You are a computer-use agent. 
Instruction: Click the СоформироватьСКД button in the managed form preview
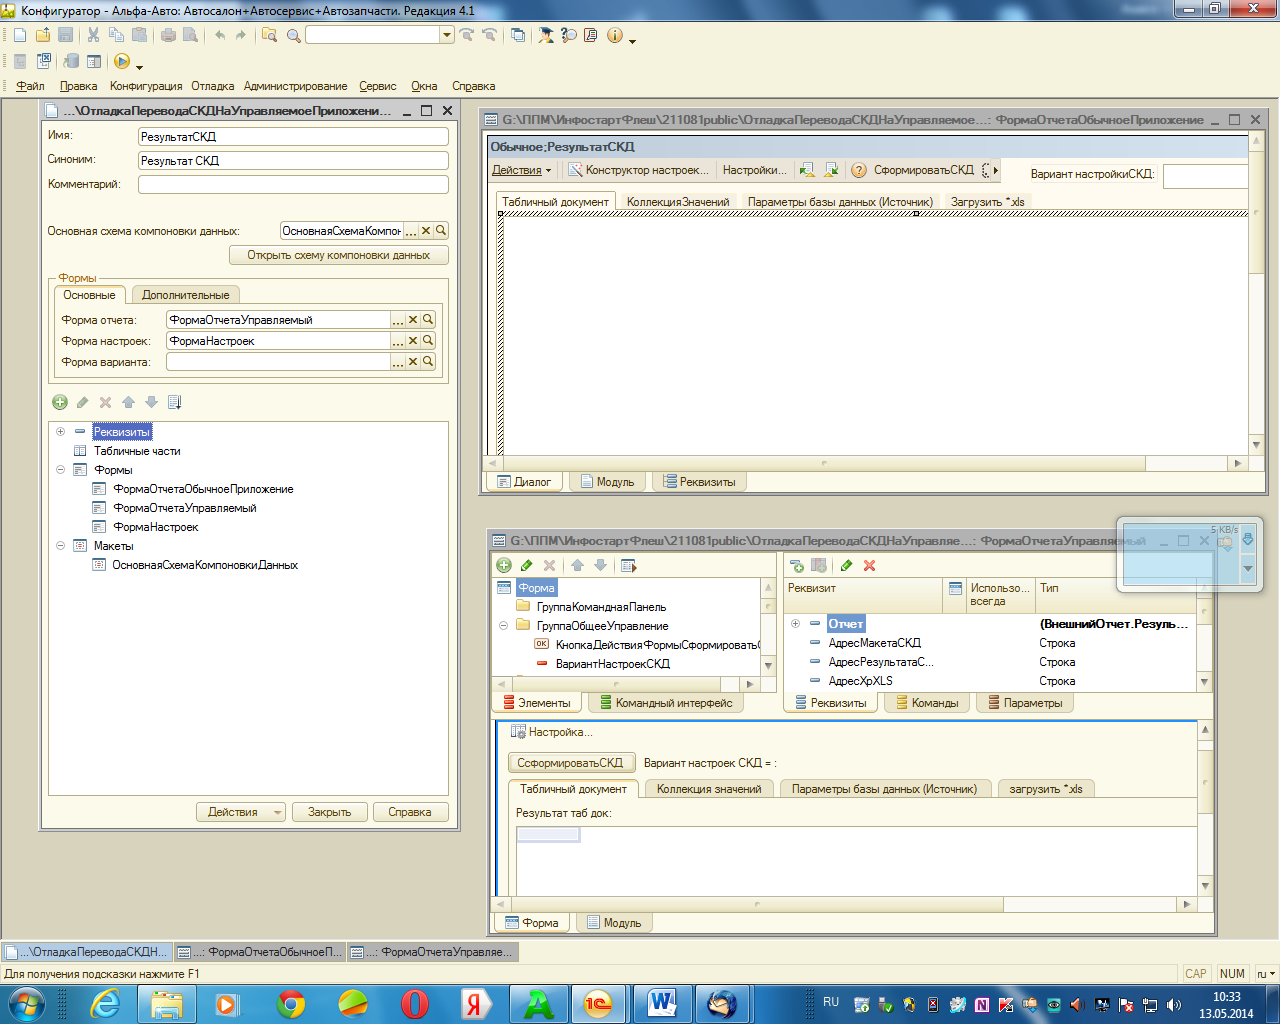coord(570,763)
